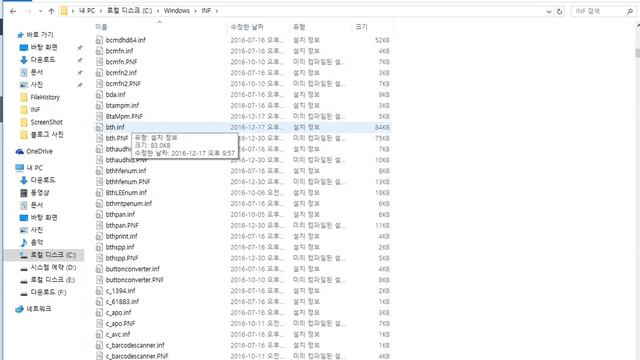Select 내 PC in address path
The image size is (640, 360).
[87, 11]
